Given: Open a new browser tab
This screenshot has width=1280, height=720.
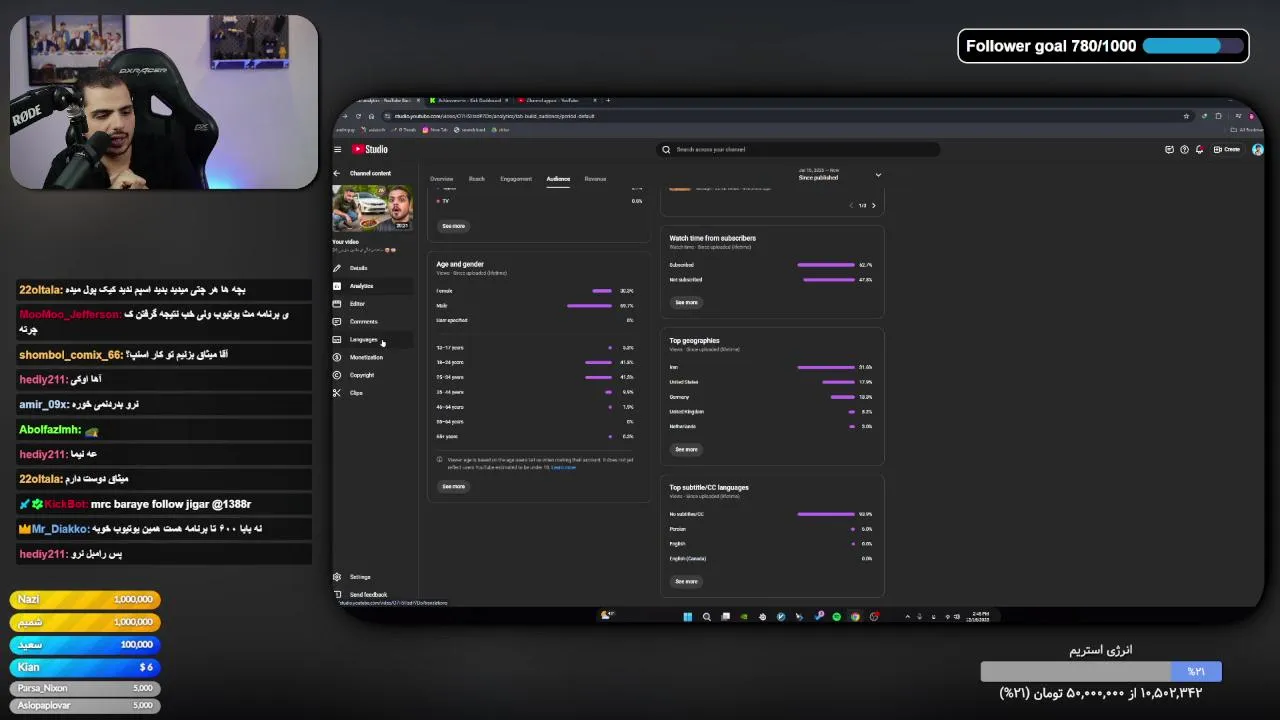Looking at the screenshot, I should [x=608, y=100].
